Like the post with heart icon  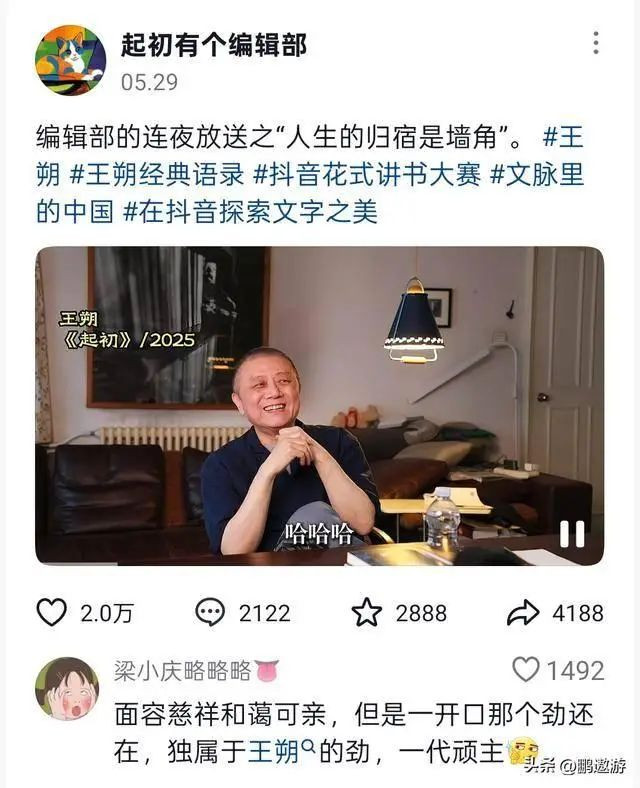click(x=52, y=613)
